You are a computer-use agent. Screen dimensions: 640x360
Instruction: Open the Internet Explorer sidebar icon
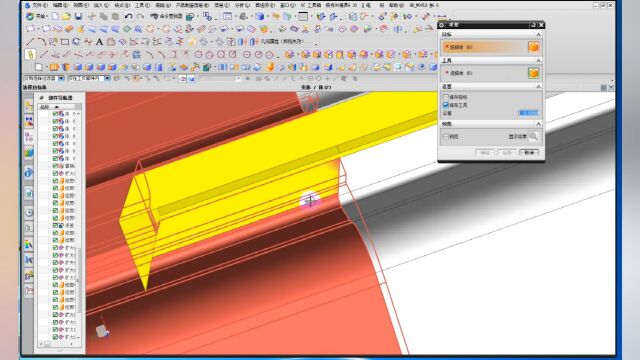[29, 173]
